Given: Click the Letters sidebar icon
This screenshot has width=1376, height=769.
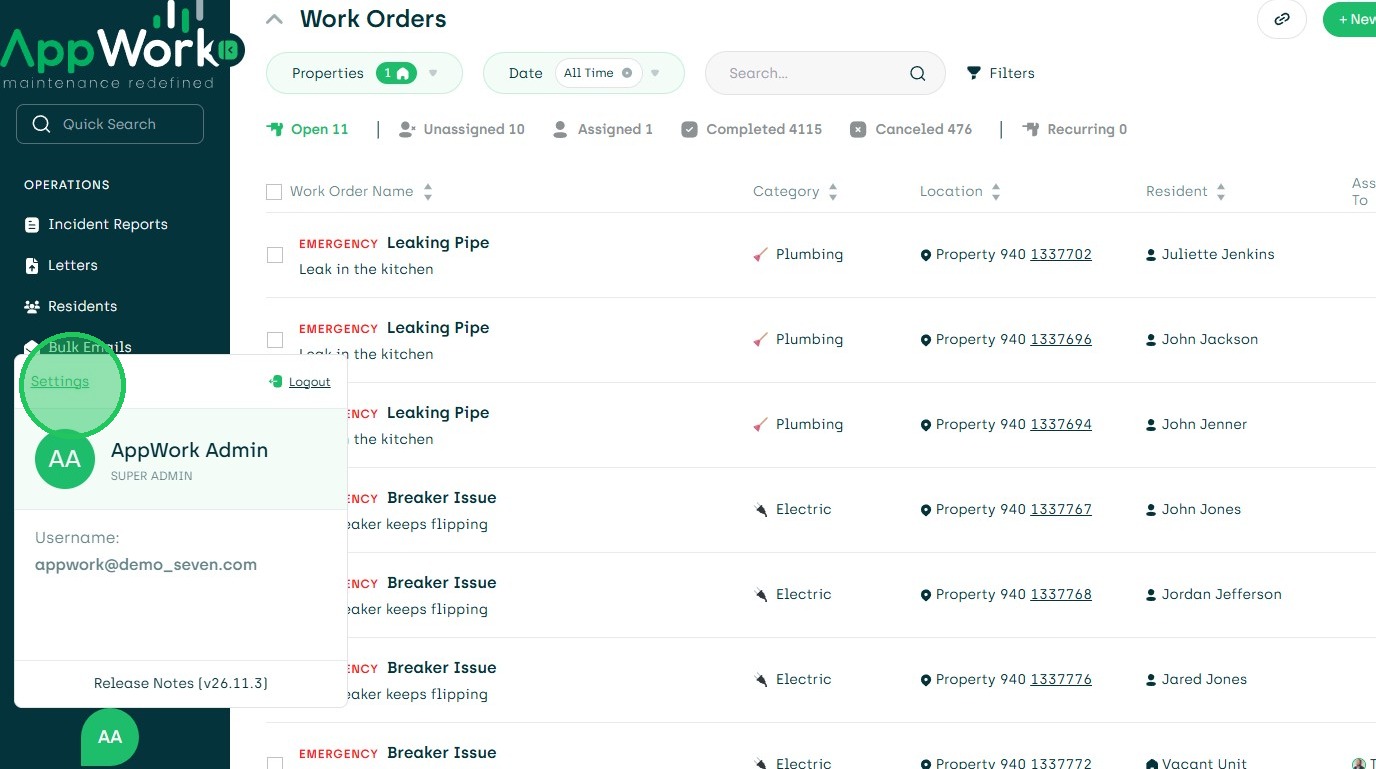Looking at the screenshot, I should coord(32,266).
